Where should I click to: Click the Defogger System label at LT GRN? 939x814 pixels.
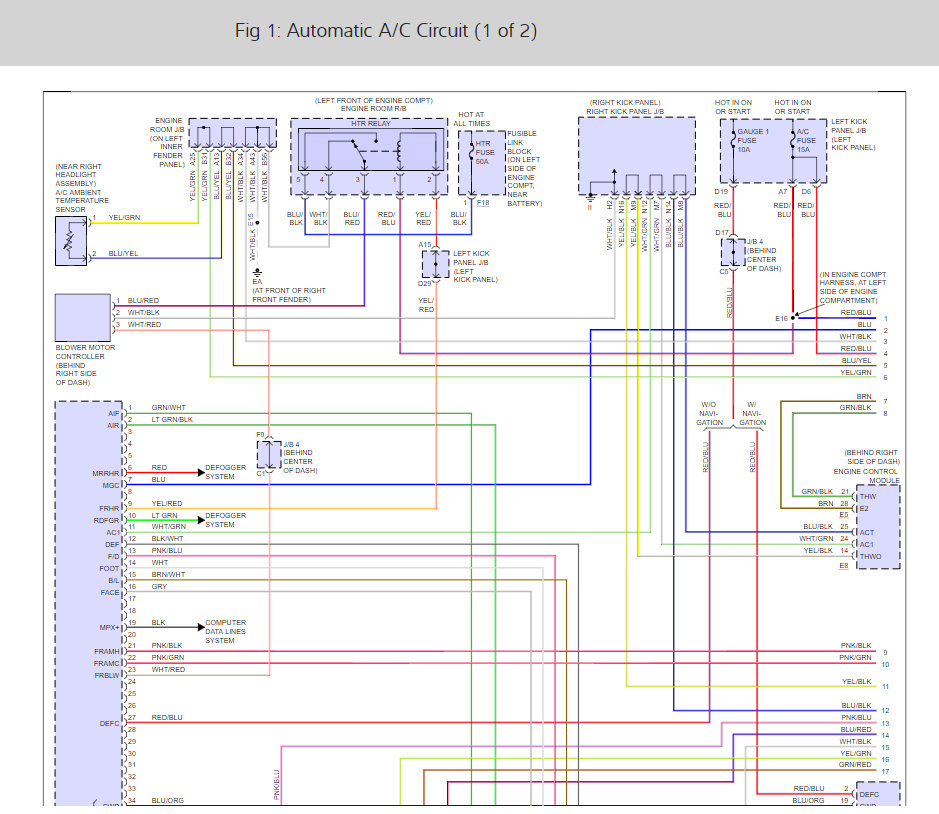(225, 520)
